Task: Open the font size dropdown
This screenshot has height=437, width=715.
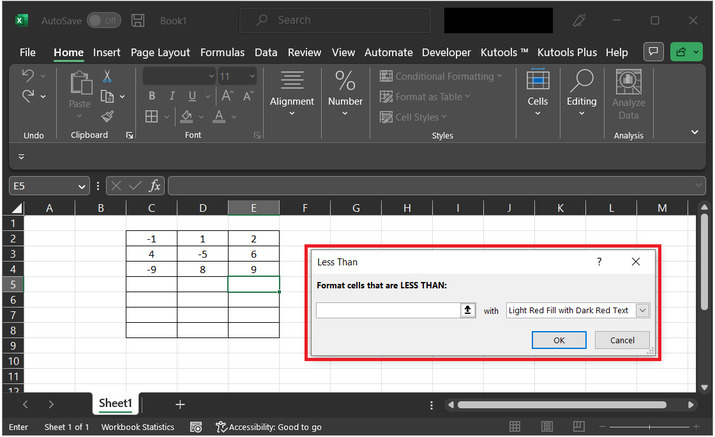Action: pyautogui.click(x=252, y=76)
